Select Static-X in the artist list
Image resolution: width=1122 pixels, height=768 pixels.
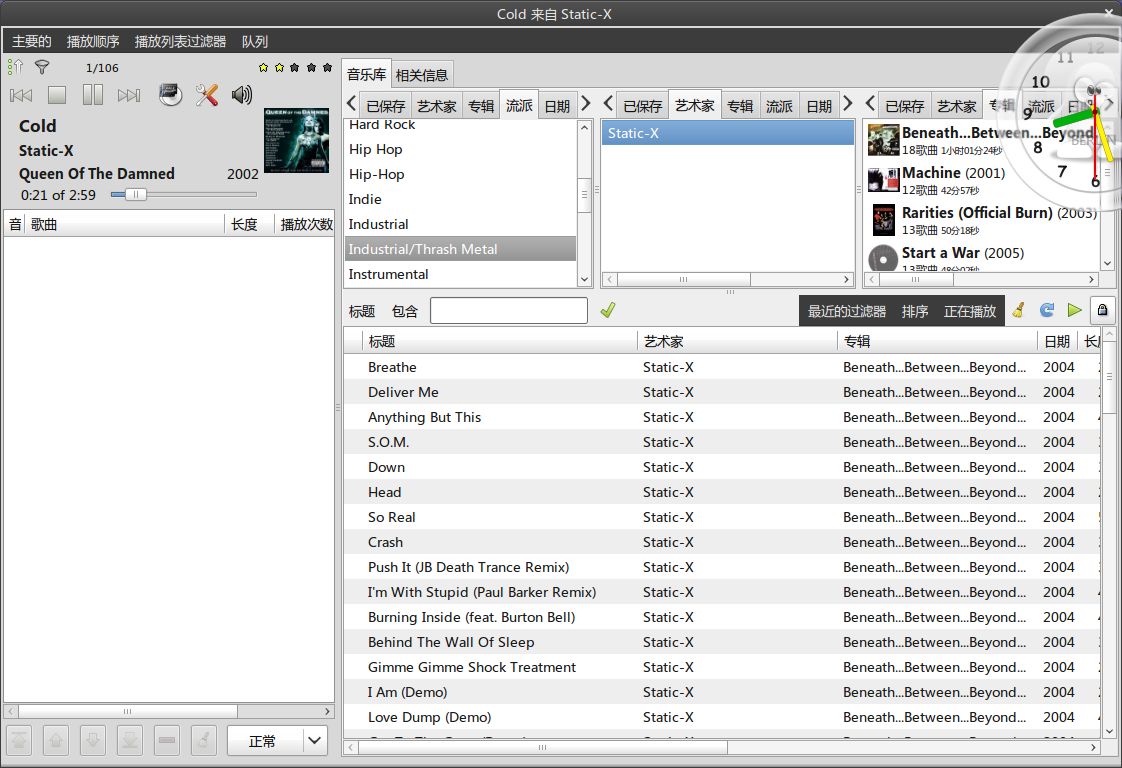[728, 133]
